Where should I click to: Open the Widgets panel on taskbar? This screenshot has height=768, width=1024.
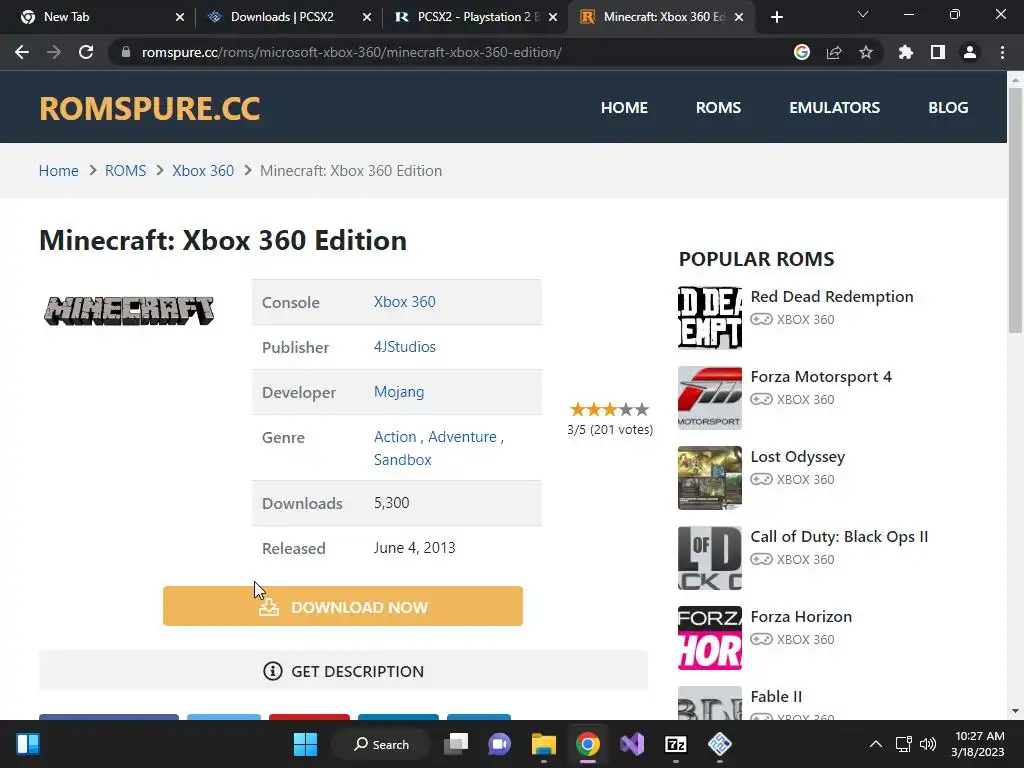(x=28, y=744)
